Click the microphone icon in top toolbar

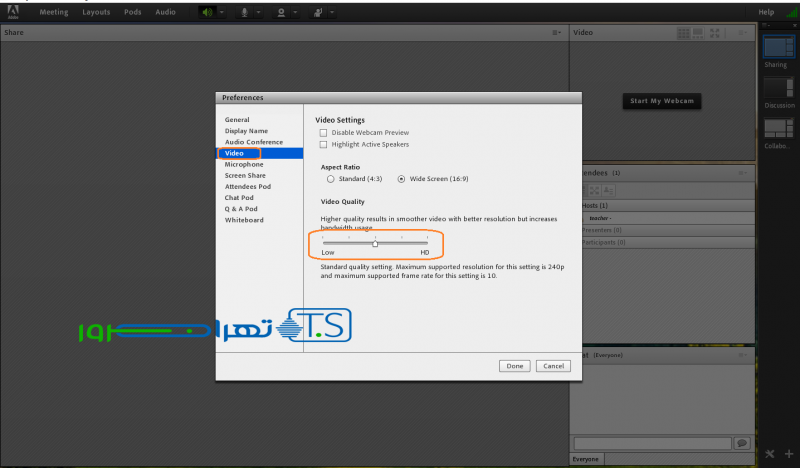click(x=245, y=12)
